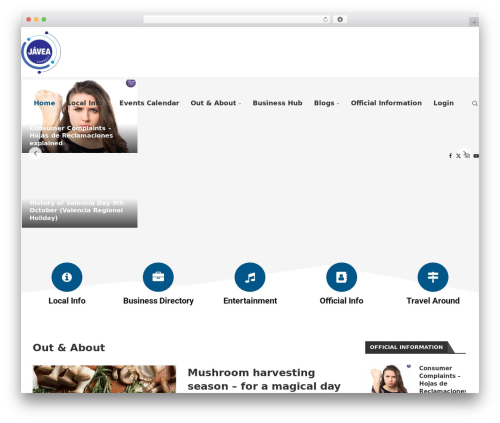This screenshot has width=500, height=423.
Task: Open the Official Information menu item
Action: pyautogui.click(x=386, y=103)
